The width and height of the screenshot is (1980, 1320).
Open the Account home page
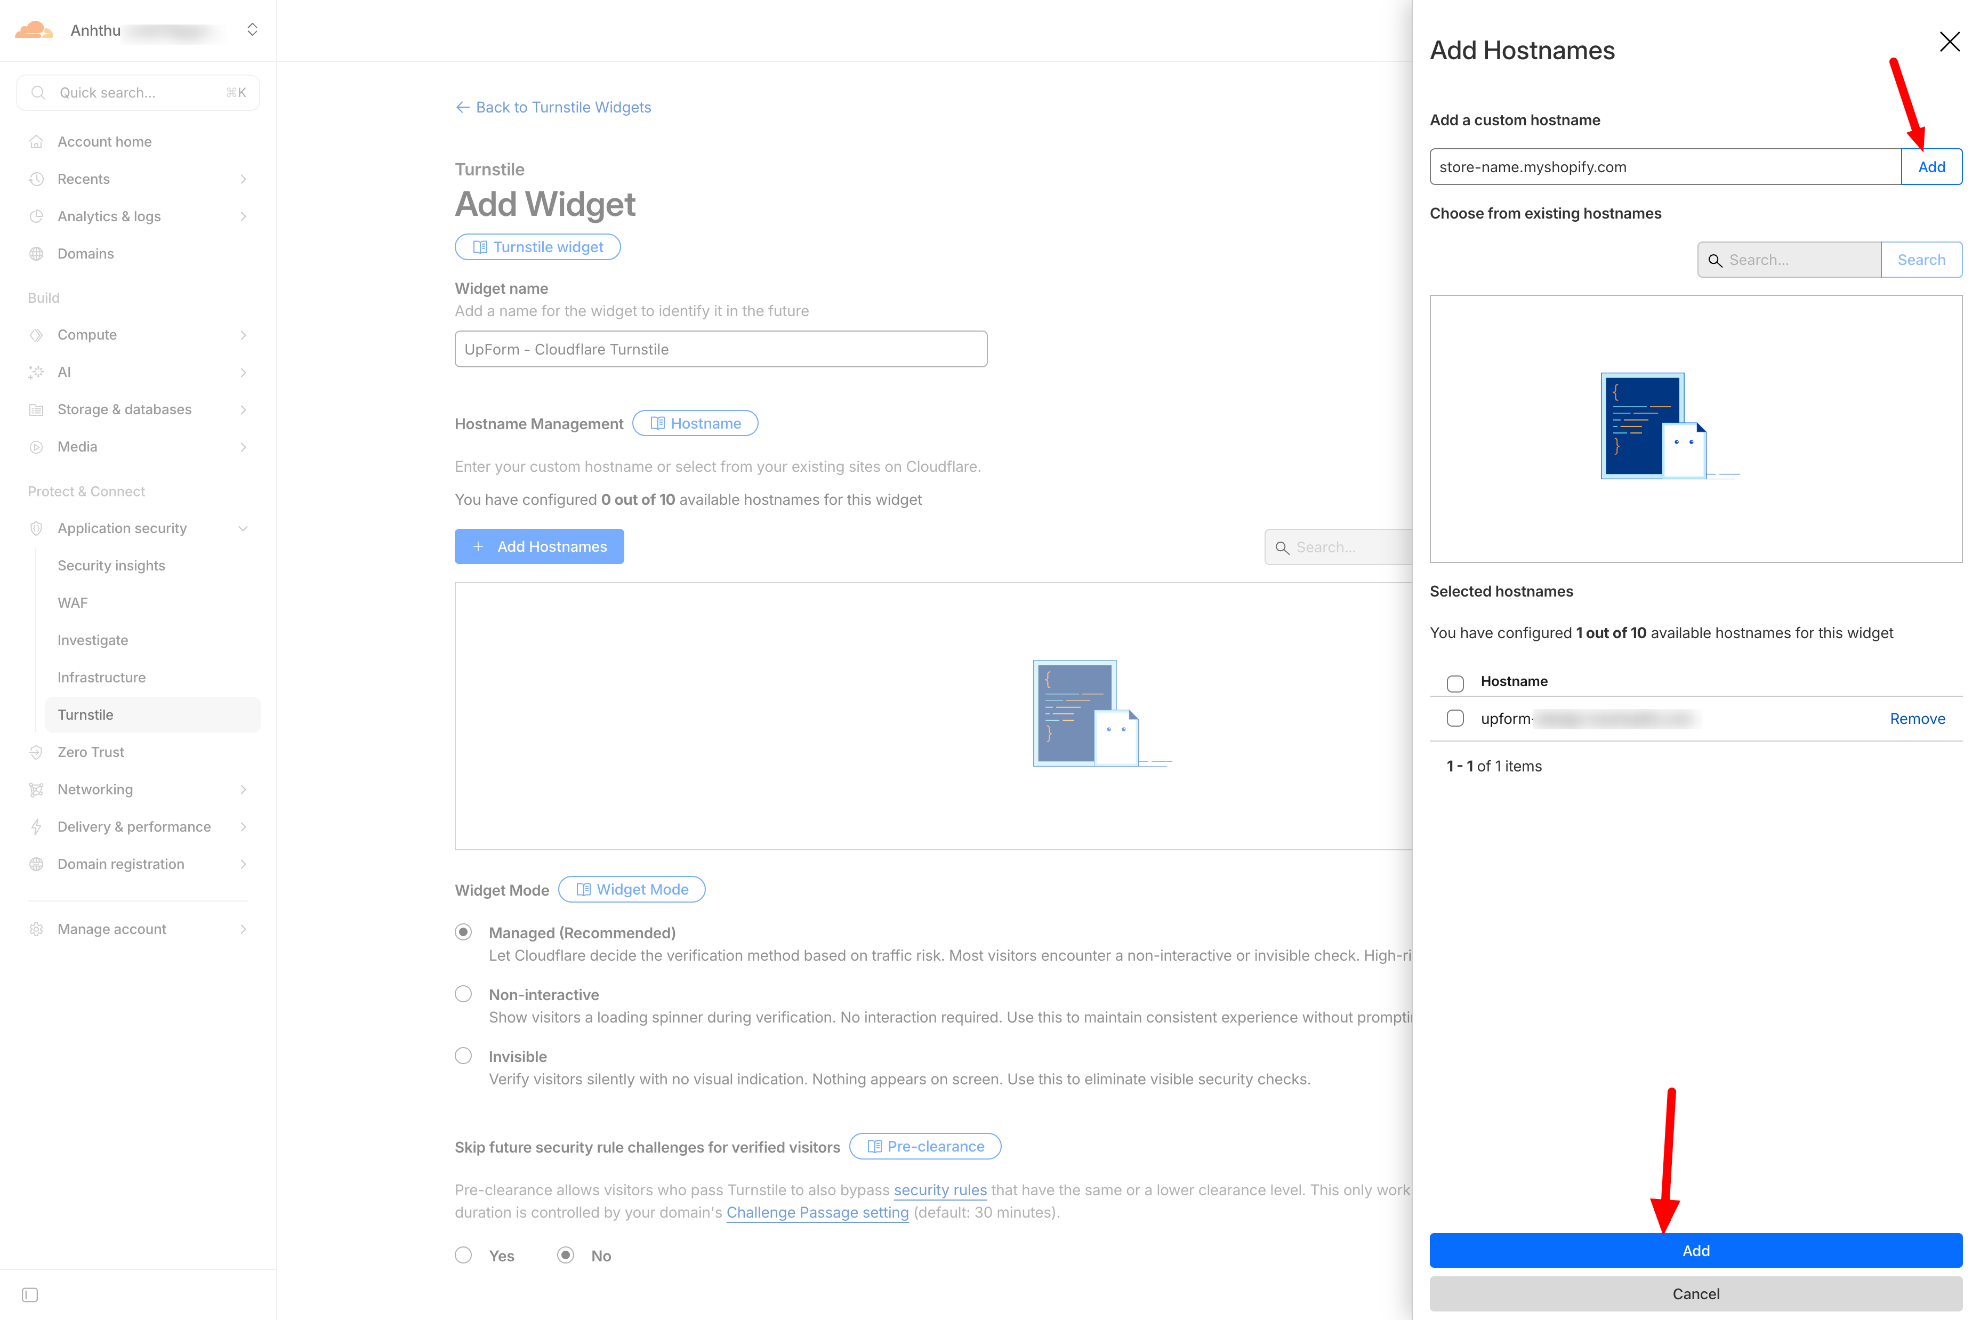click(x=105, y=142)
